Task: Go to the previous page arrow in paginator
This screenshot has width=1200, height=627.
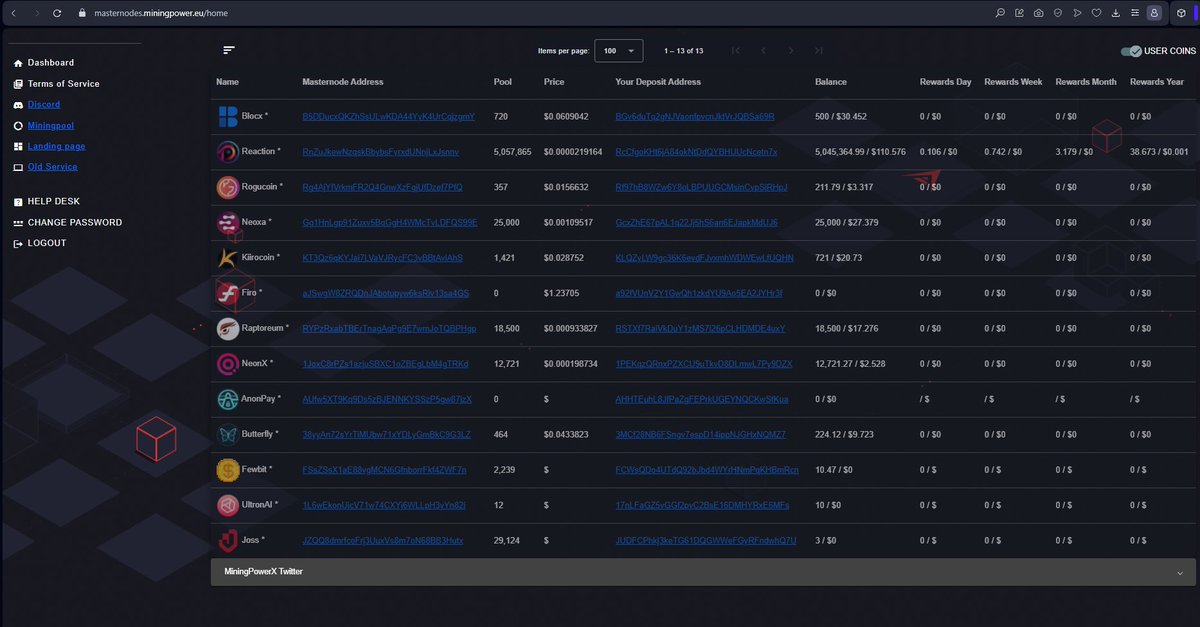Action: click(763, 51)
